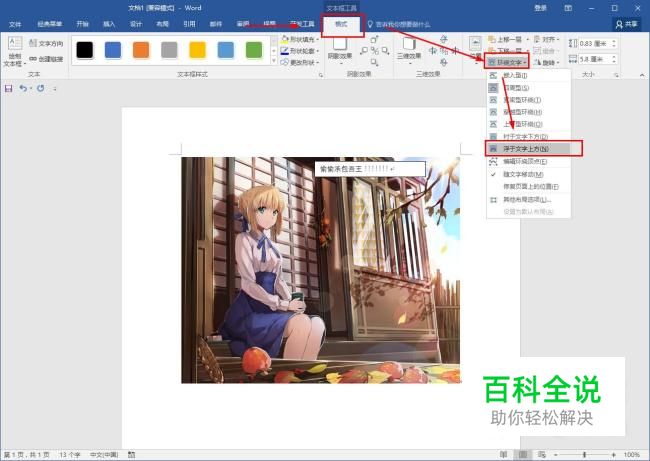This screenshot has height=461, width=650.
Task: Open Shape Outline (形状轮廓) dropdown
Action: click(300, 51)
